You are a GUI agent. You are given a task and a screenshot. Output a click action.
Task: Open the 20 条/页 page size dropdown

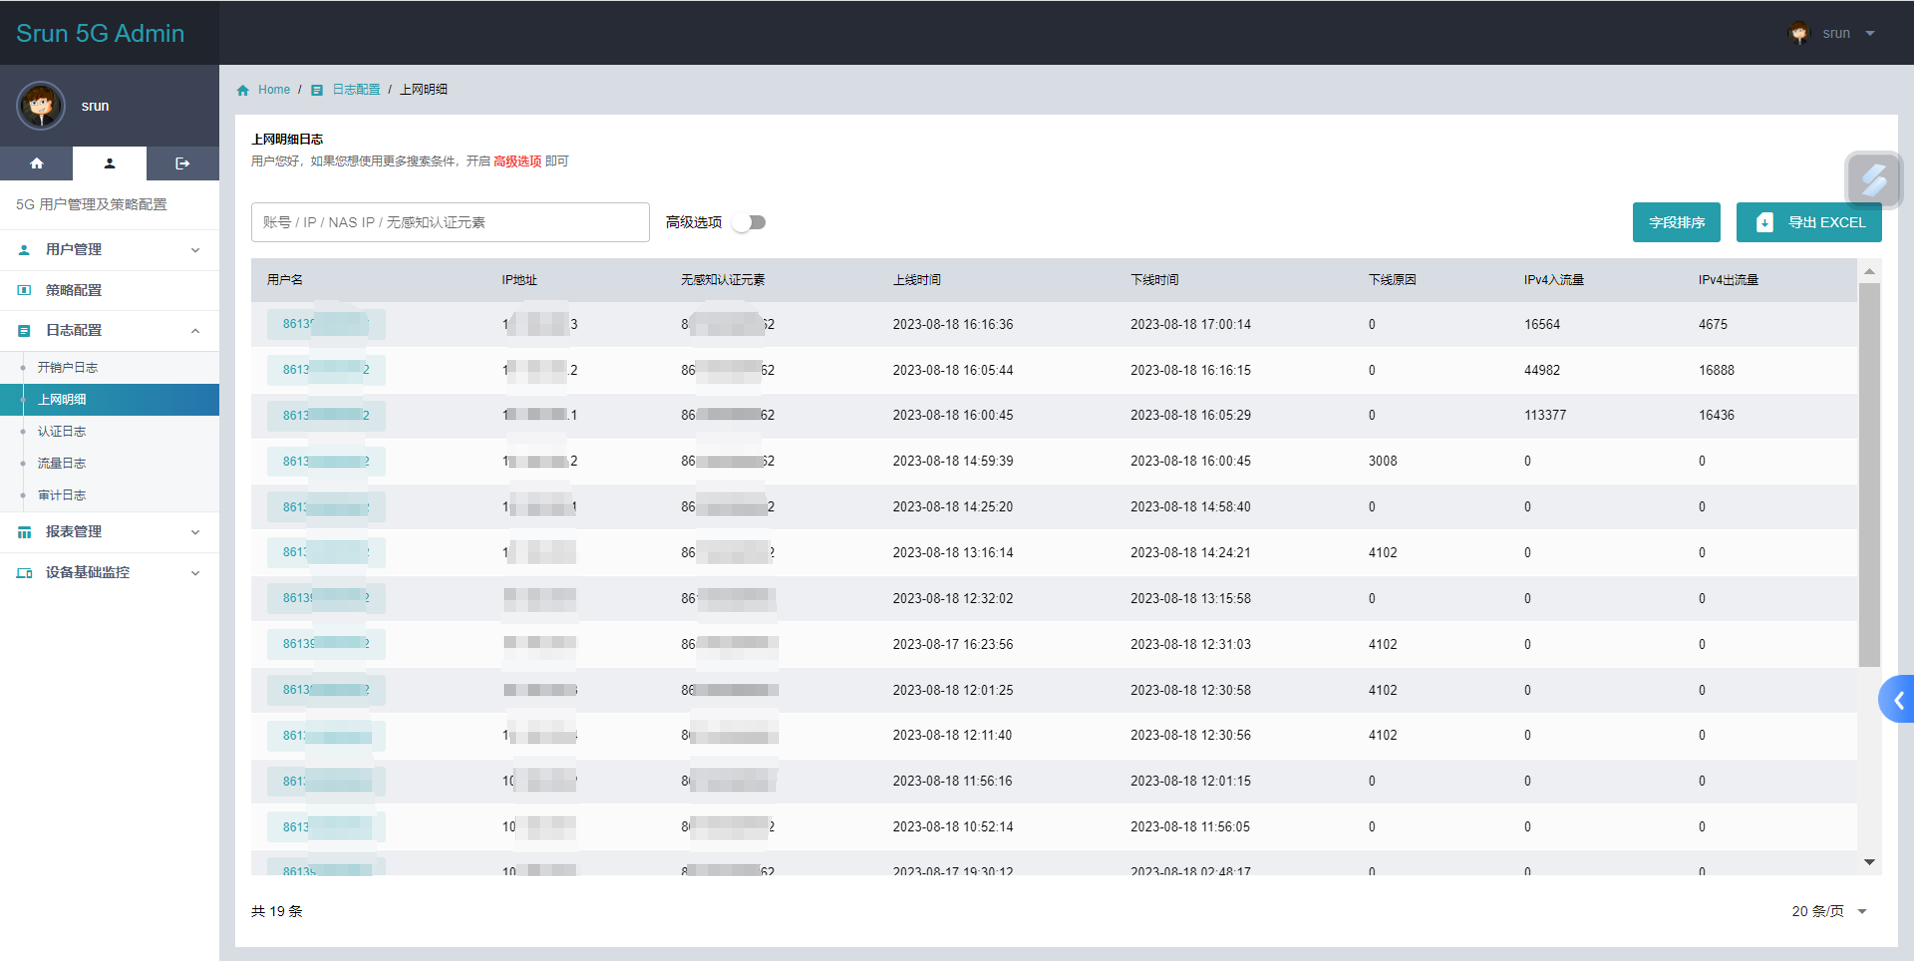[1829, 911]
